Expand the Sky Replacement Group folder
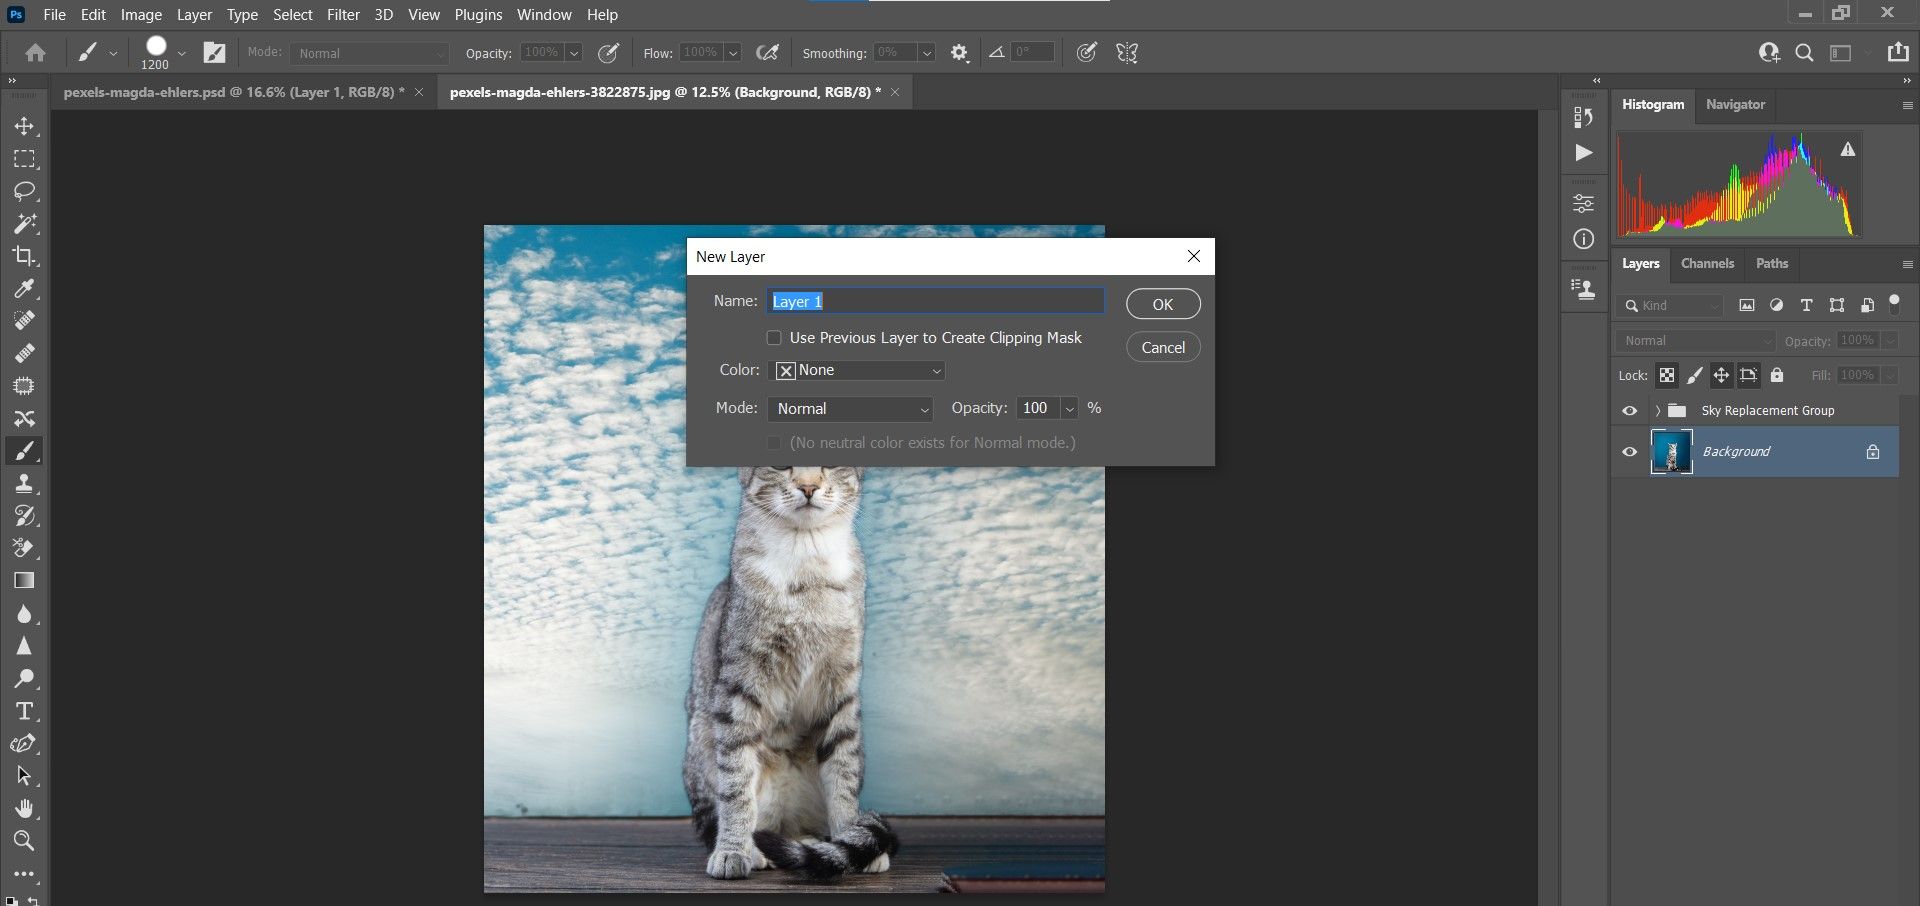The width and height of the screenshot is (1920, 906). 1657,411
